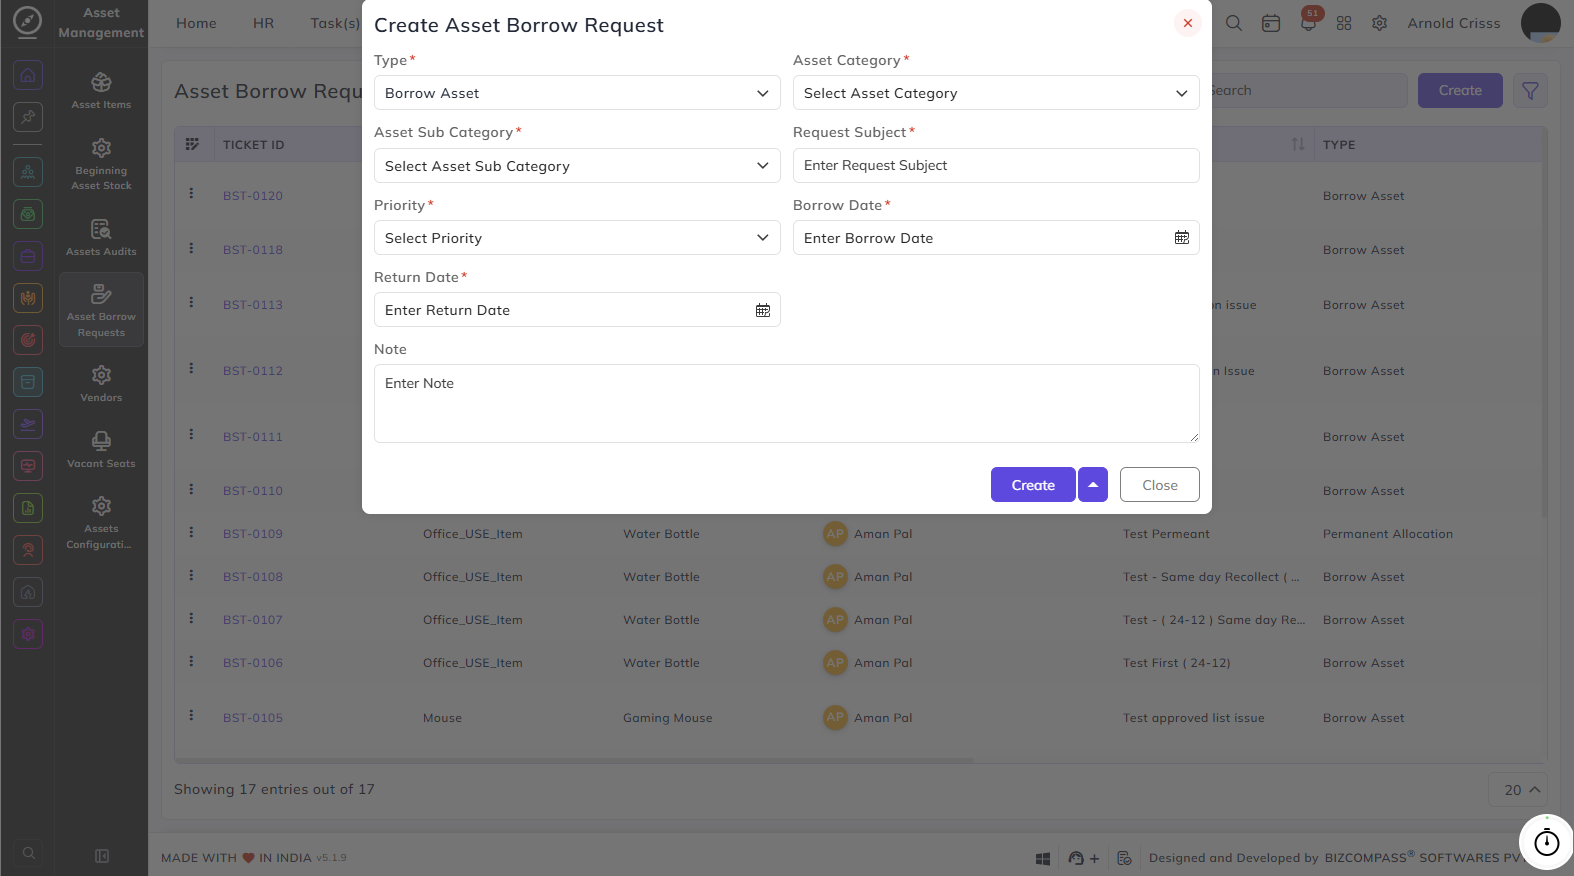This screenshot has width=1574, height=876.
Task: Open Assets Configuration settings
Action: tap(101, 522)
